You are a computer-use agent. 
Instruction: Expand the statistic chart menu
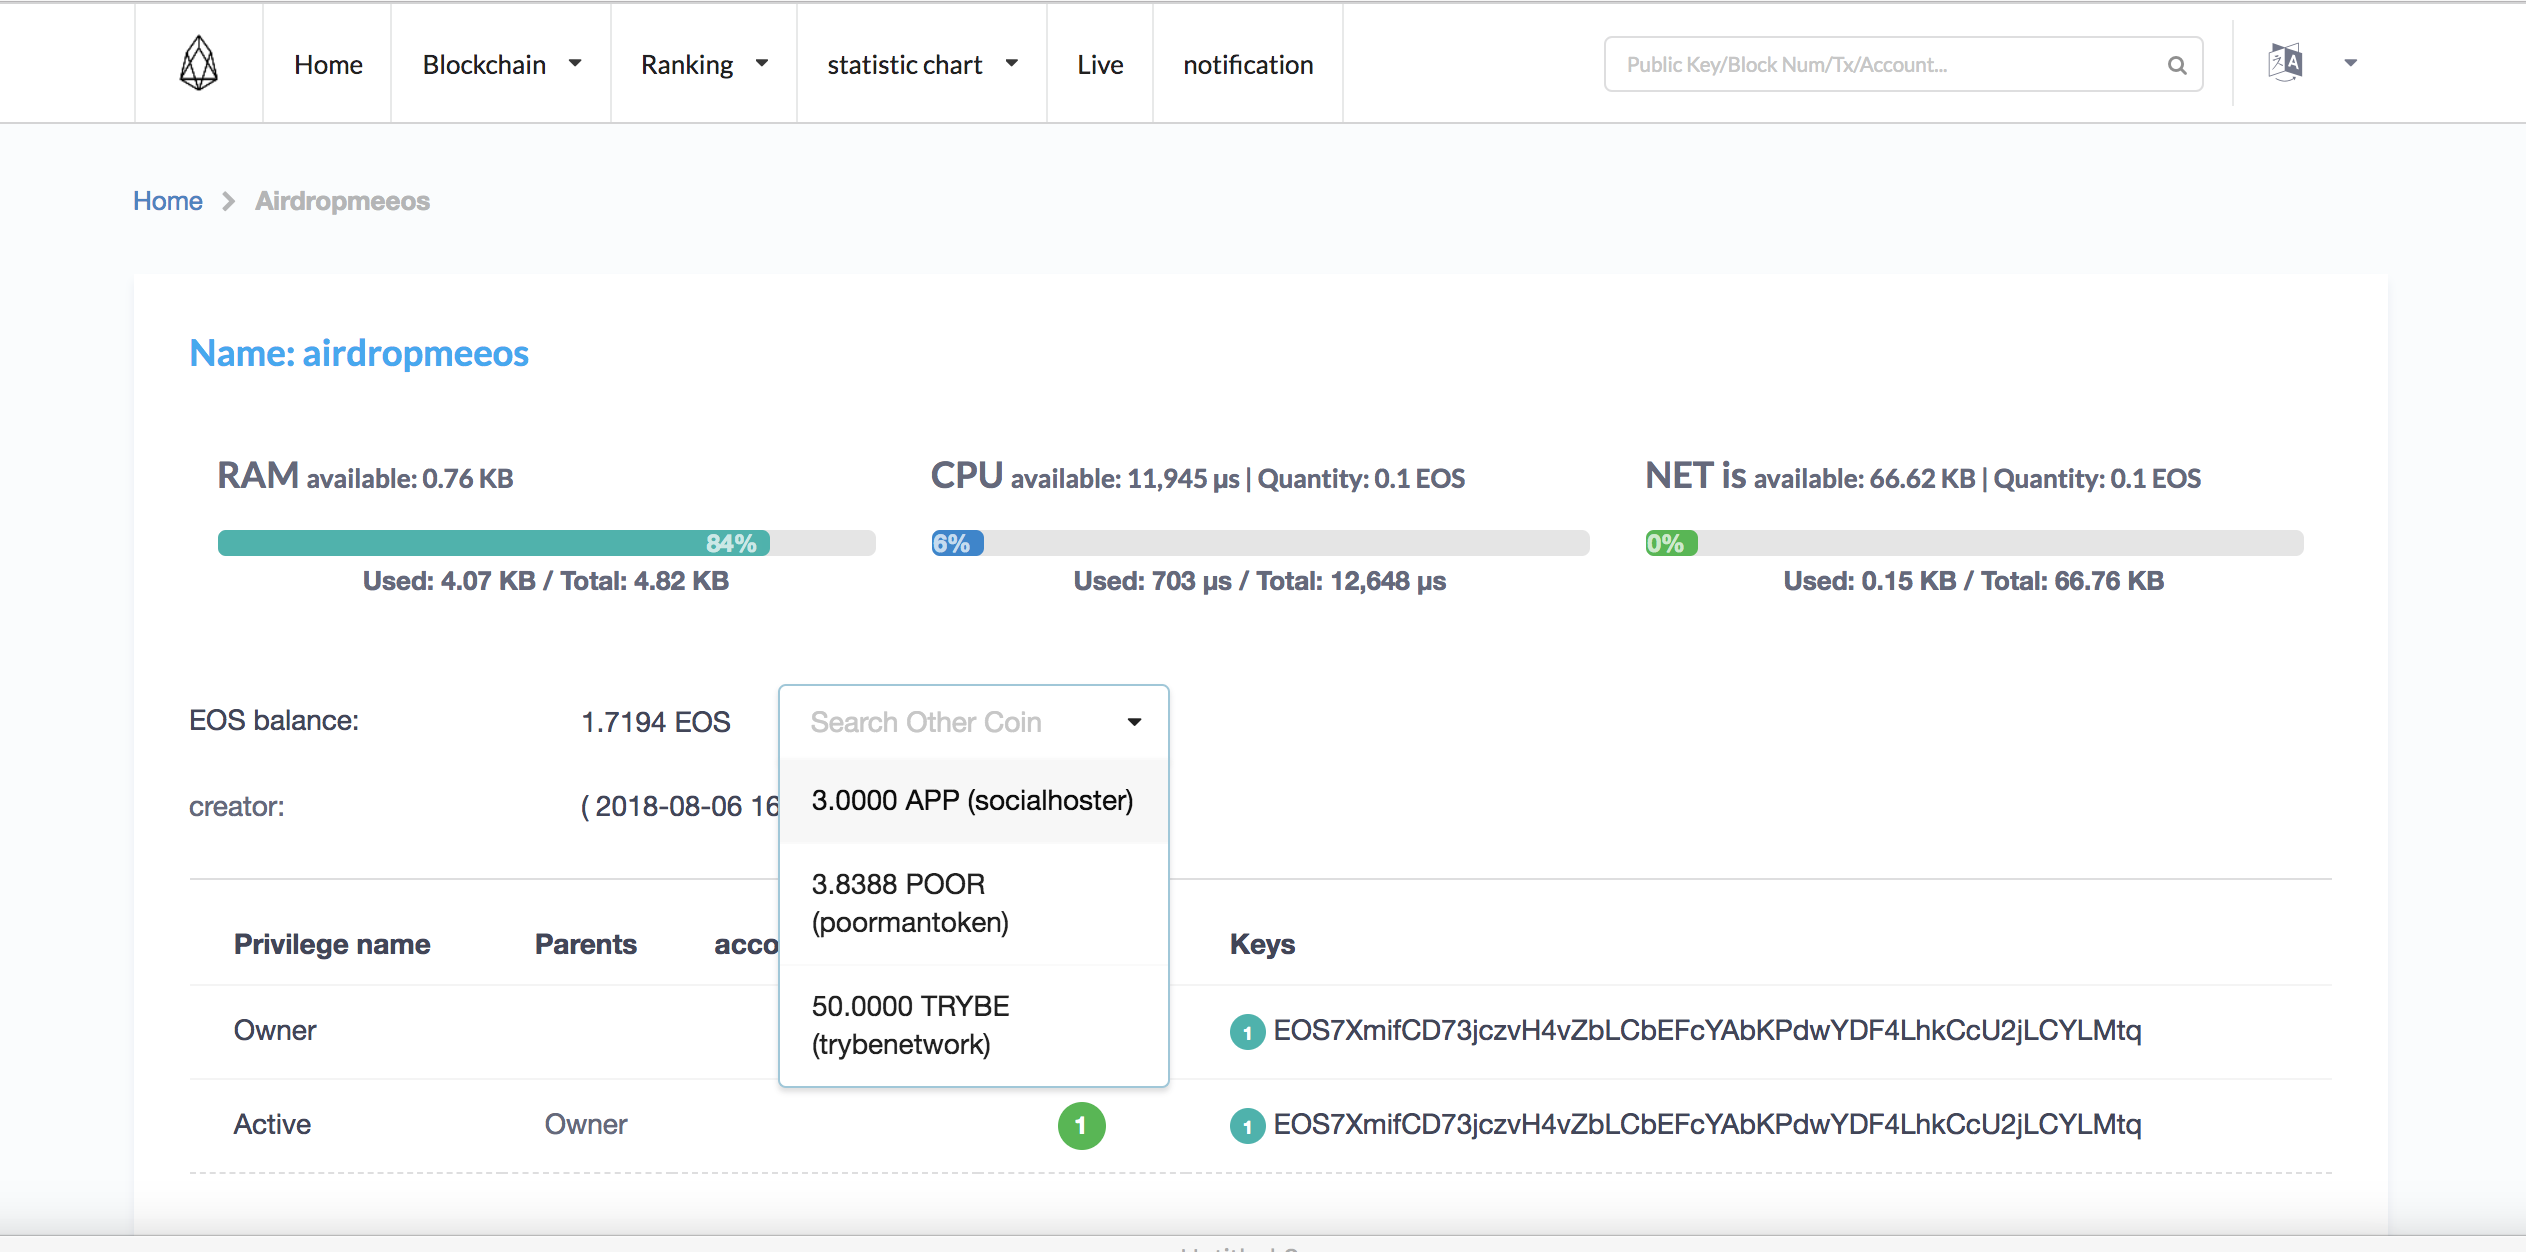[921, 64]
